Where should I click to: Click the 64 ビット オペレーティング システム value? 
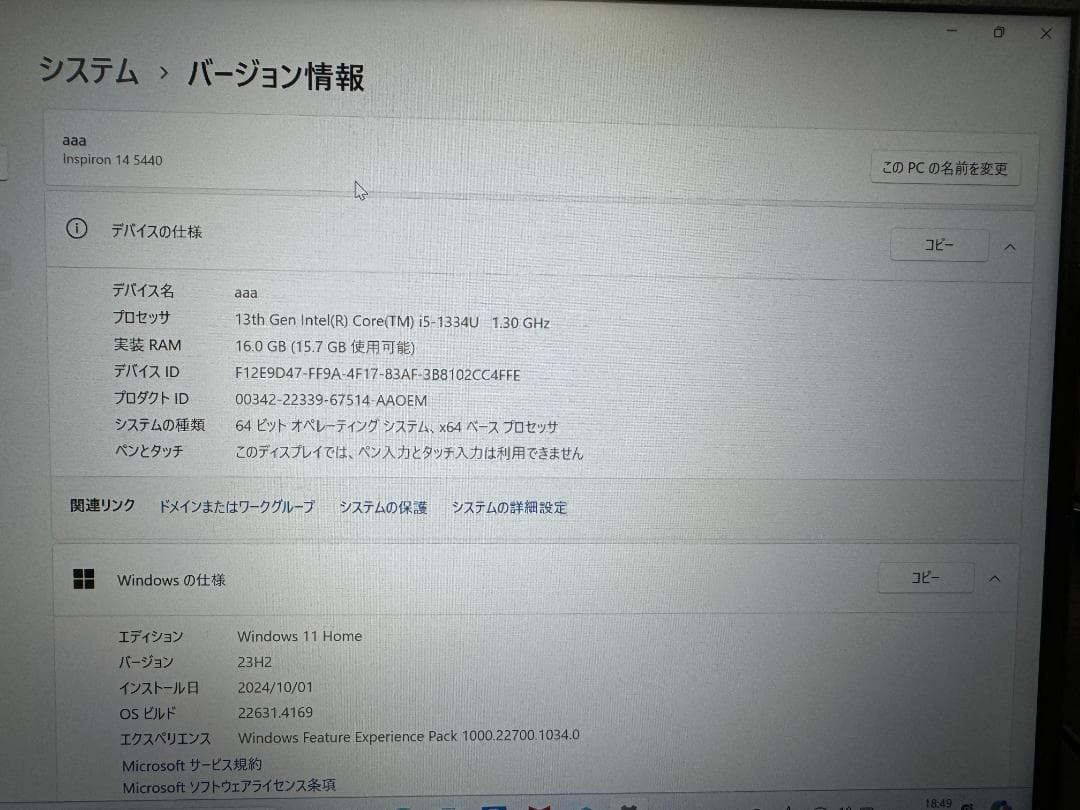[x=396, y=426]
